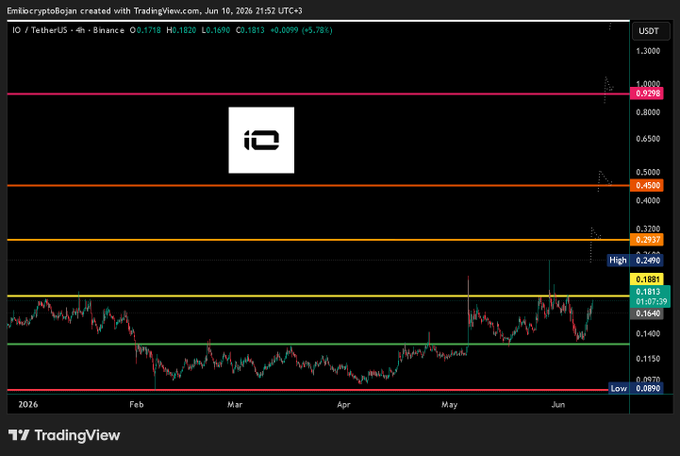The image size is (680, 456).
Task: Select the 0.9298 pink price label
Action: 647,93
